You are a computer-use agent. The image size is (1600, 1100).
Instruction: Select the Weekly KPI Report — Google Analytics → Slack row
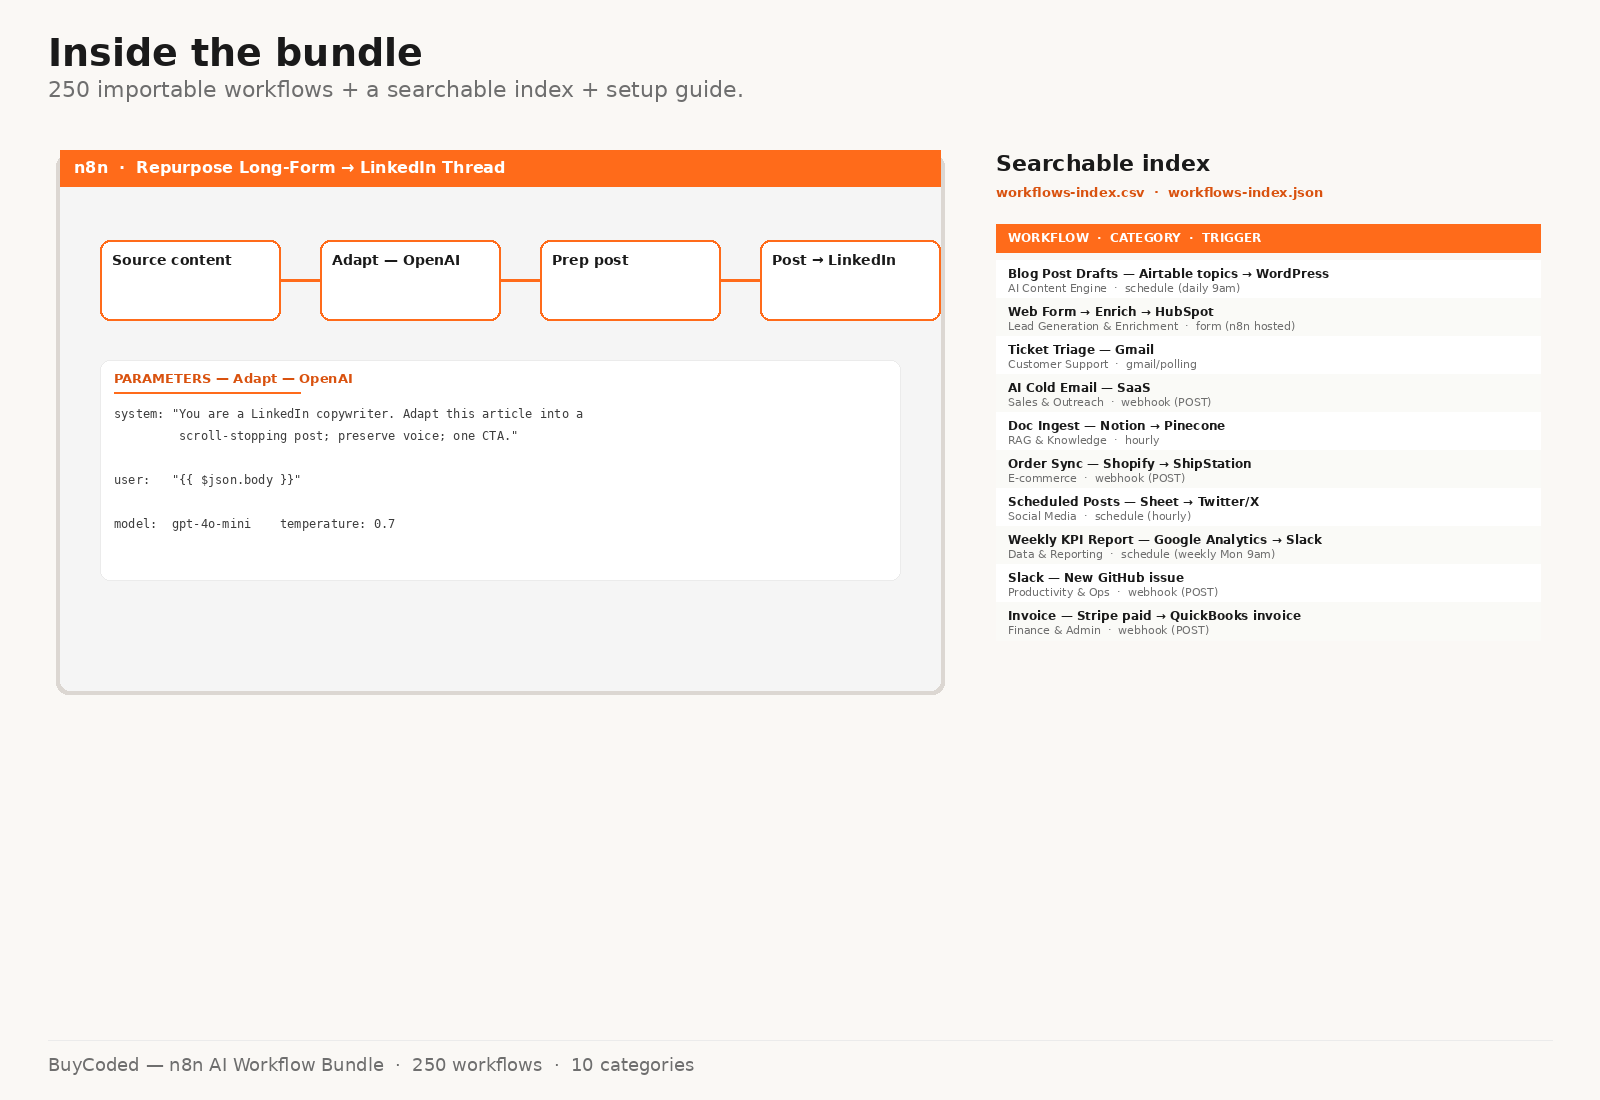tap(1268, 546)
